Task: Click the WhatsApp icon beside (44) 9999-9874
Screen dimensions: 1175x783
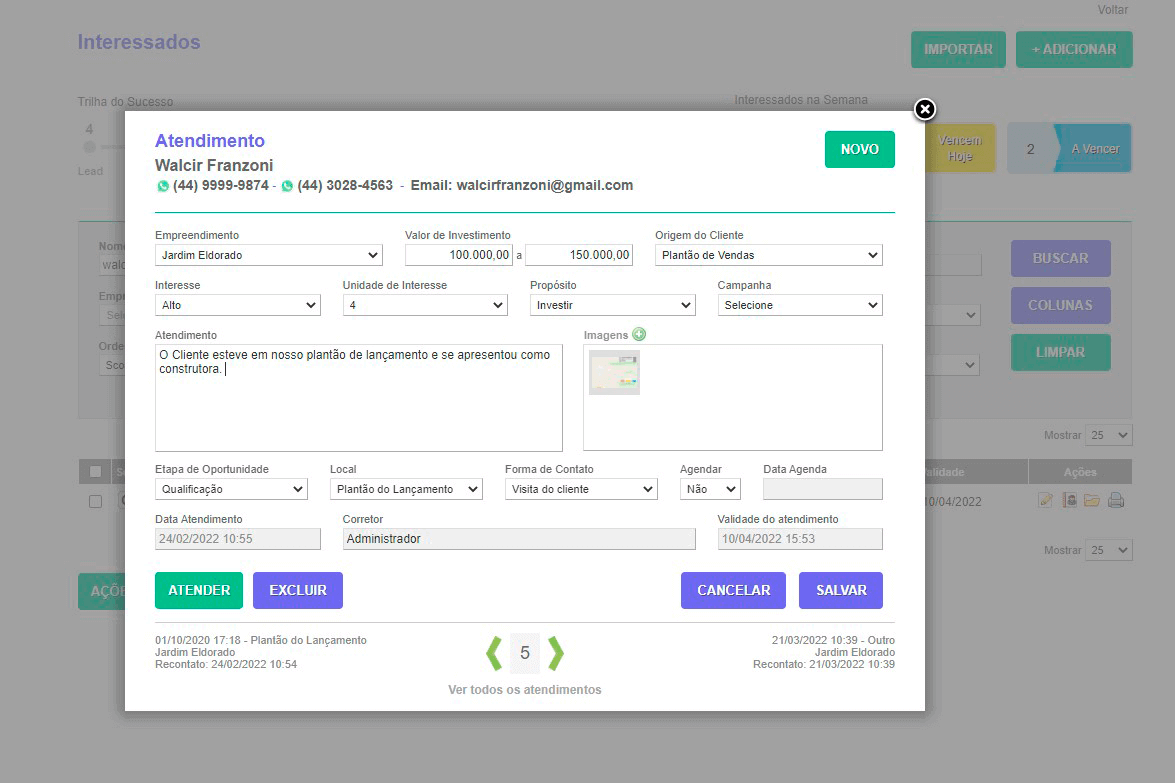Action: [162, 185]
